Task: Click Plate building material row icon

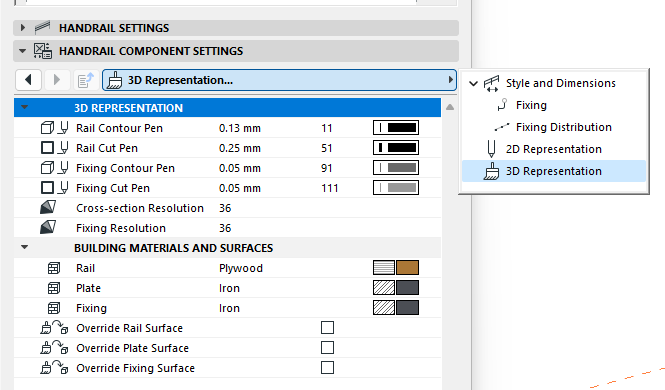Action: point(54,288)
